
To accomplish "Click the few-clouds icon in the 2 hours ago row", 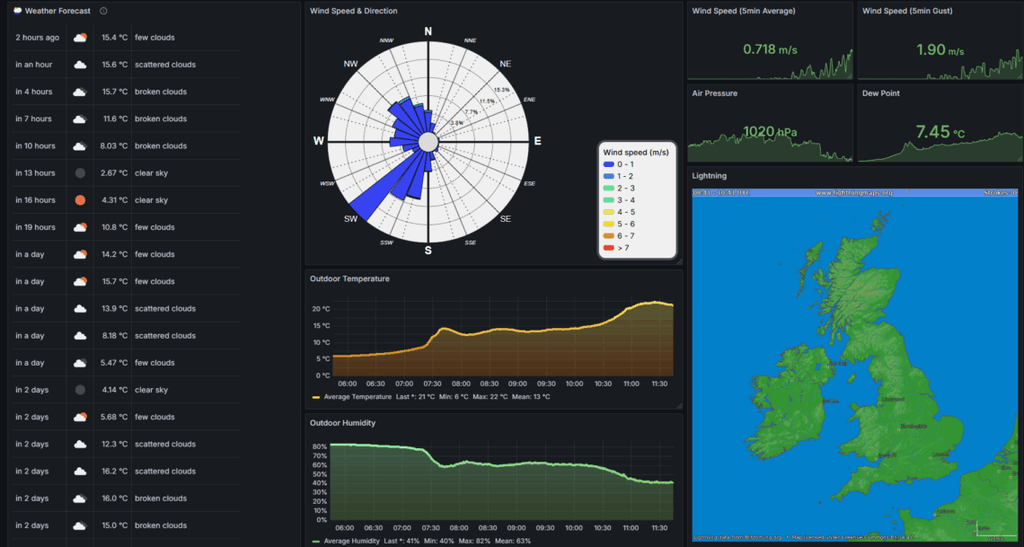I will click(x=80, y=38).
